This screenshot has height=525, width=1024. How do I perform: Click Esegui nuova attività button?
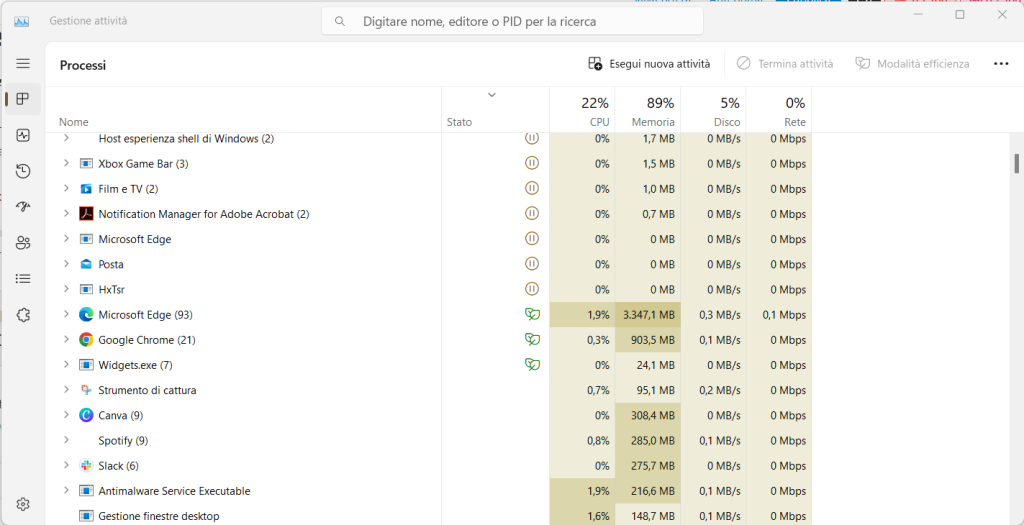pos(648,64)
